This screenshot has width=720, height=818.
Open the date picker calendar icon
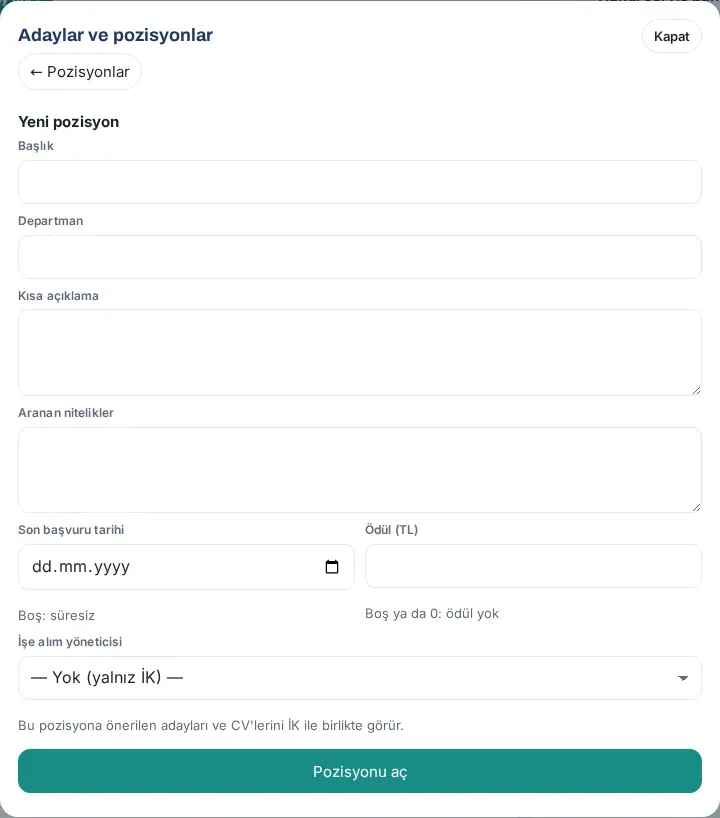[x=332, y=567]
